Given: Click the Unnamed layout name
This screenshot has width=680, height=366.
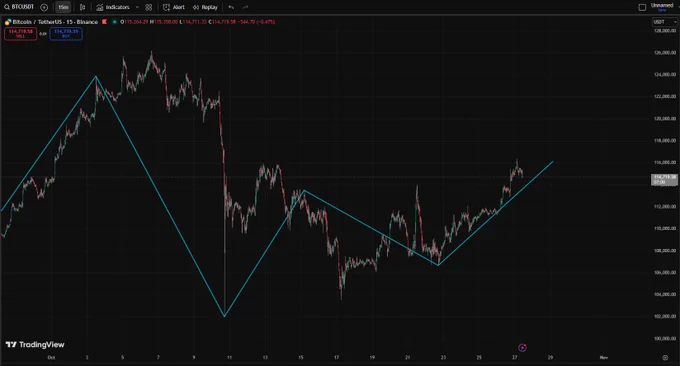Looking at the screenshot, I should click(x=662, y=5).
